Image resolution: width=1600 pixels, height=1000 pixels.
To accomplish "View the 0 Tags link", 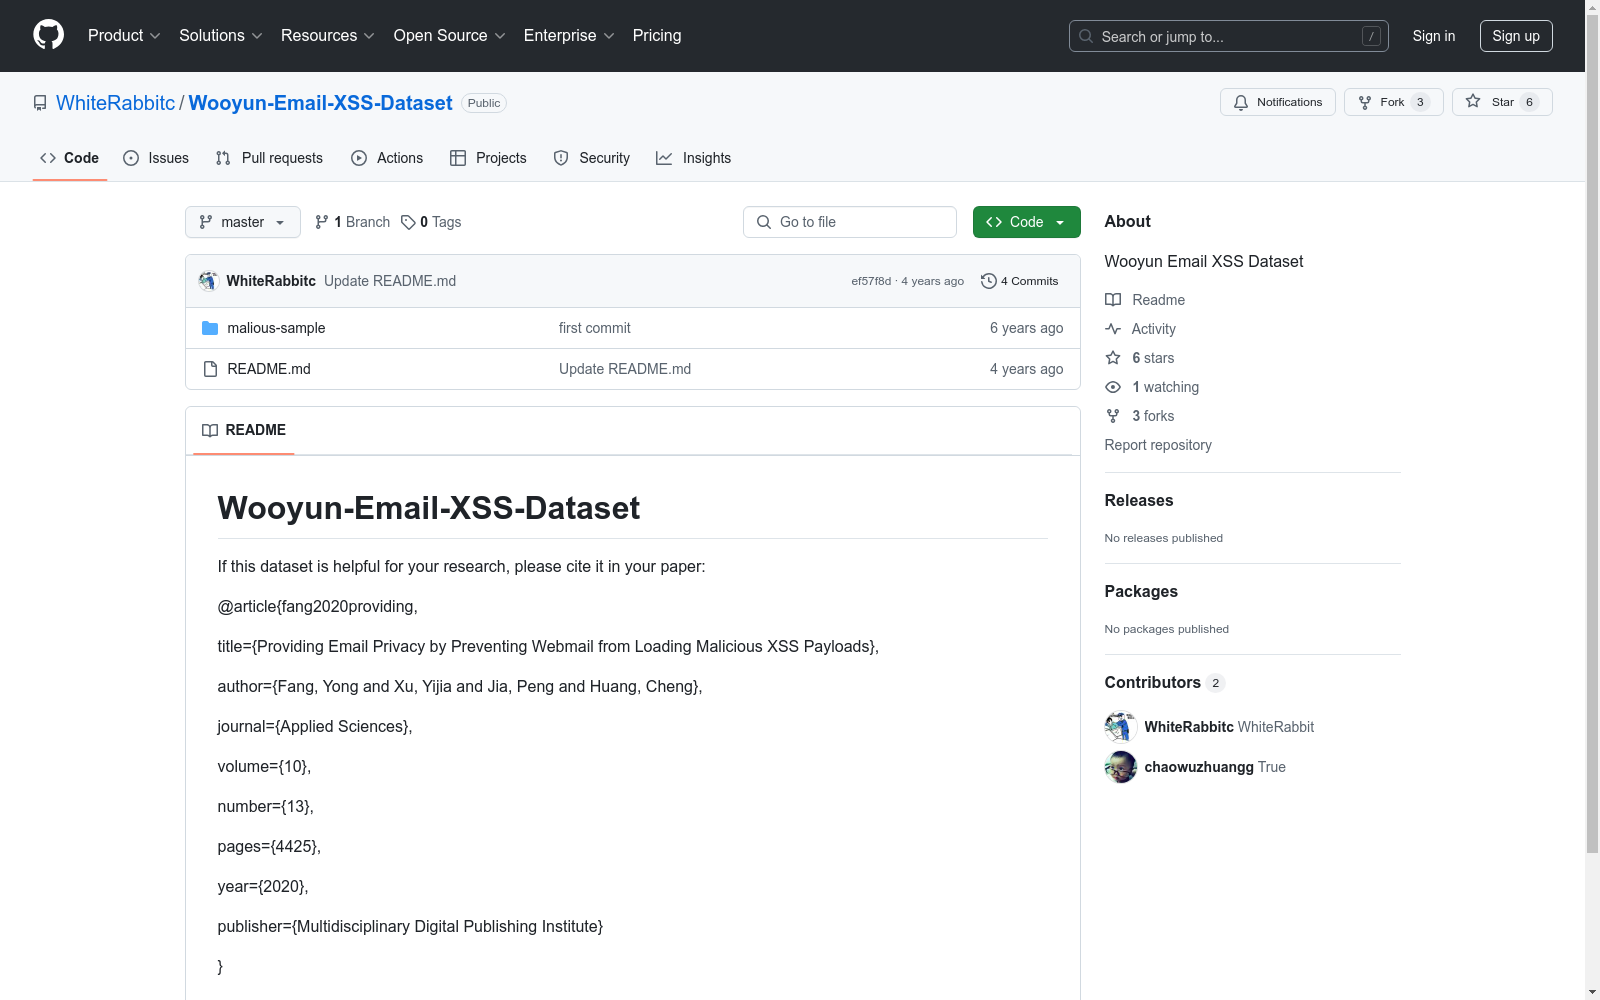I will 431,222.
